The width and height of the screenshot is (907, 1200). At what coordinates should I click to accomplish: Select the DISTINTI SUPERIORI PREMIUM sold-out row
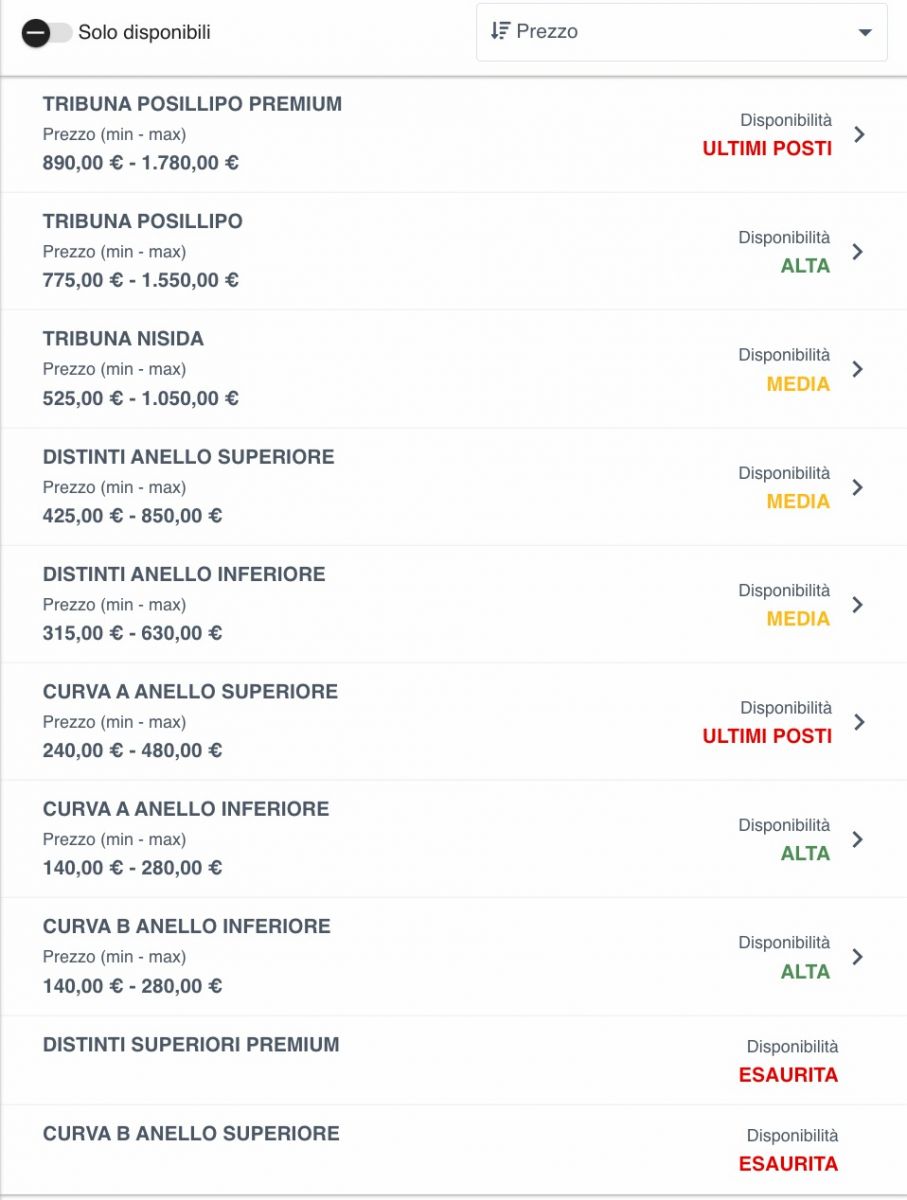453,1060
